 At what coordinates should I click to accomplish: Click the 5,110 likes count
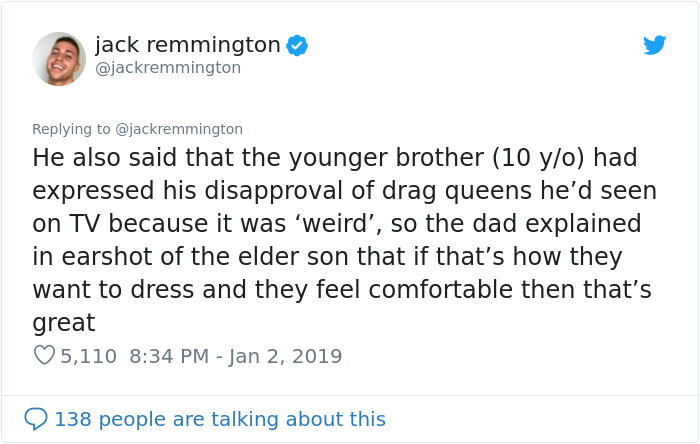(88, 356)
